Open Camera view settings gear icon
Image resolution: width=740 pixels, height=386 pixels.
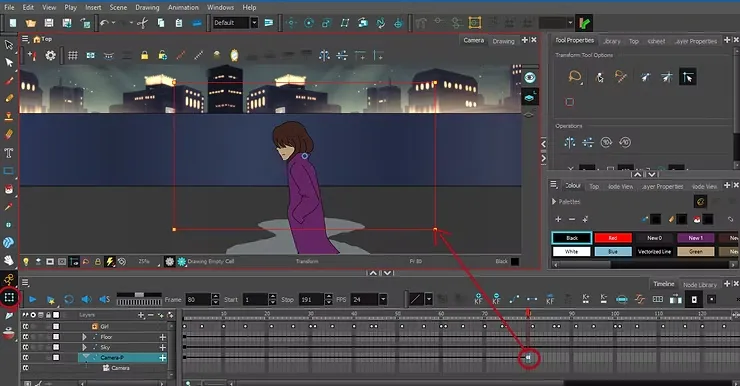click(50, 56)
